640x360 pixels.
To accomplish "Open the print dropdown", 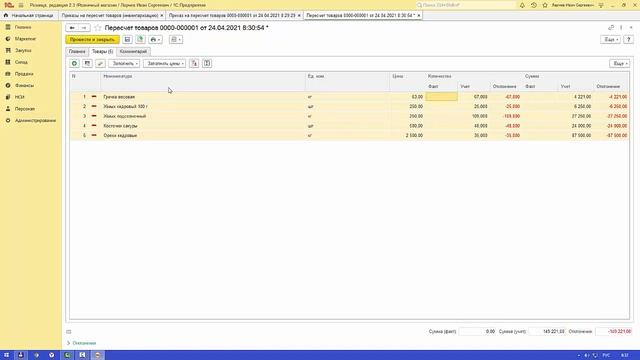I will pos(155,40).
